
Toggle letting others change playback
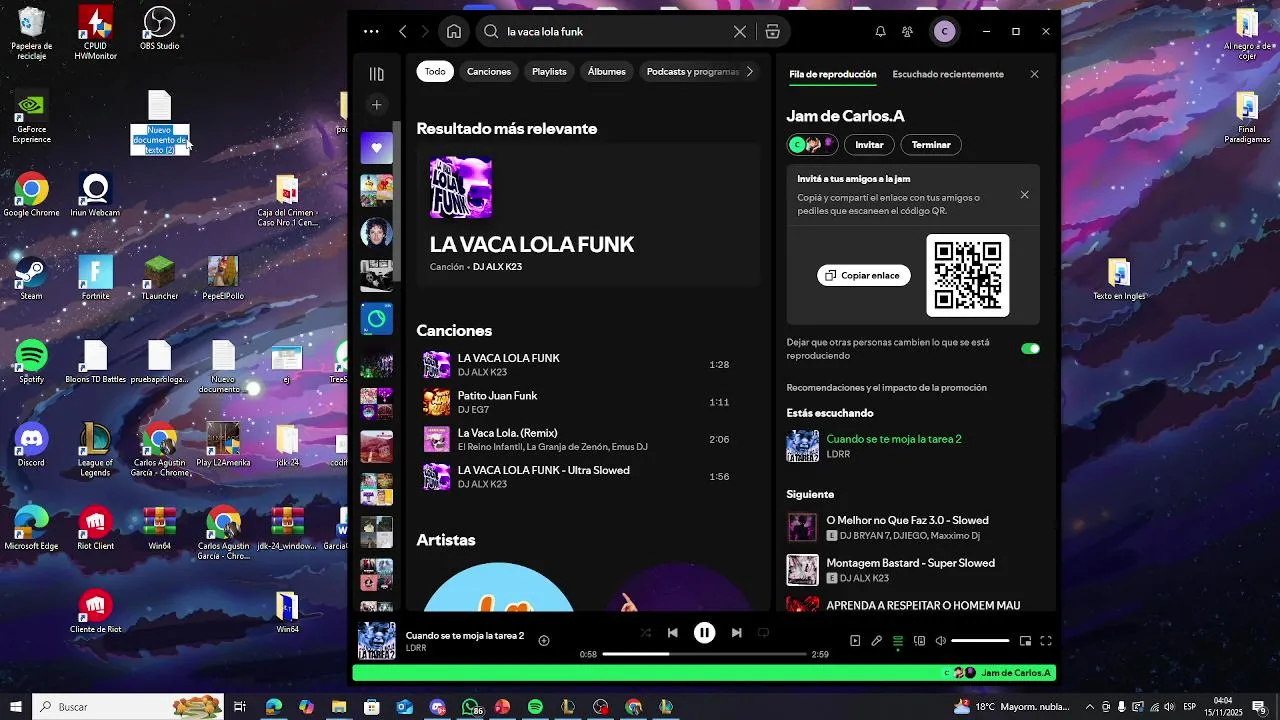[1030, 349]
